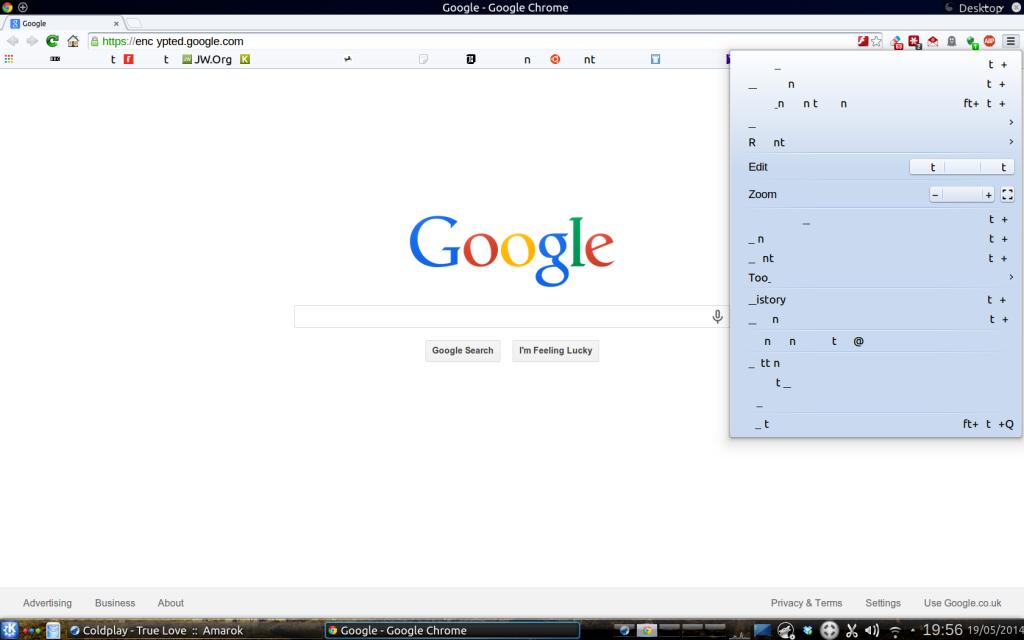Go to the home page icon

click(x=73, y=41)
